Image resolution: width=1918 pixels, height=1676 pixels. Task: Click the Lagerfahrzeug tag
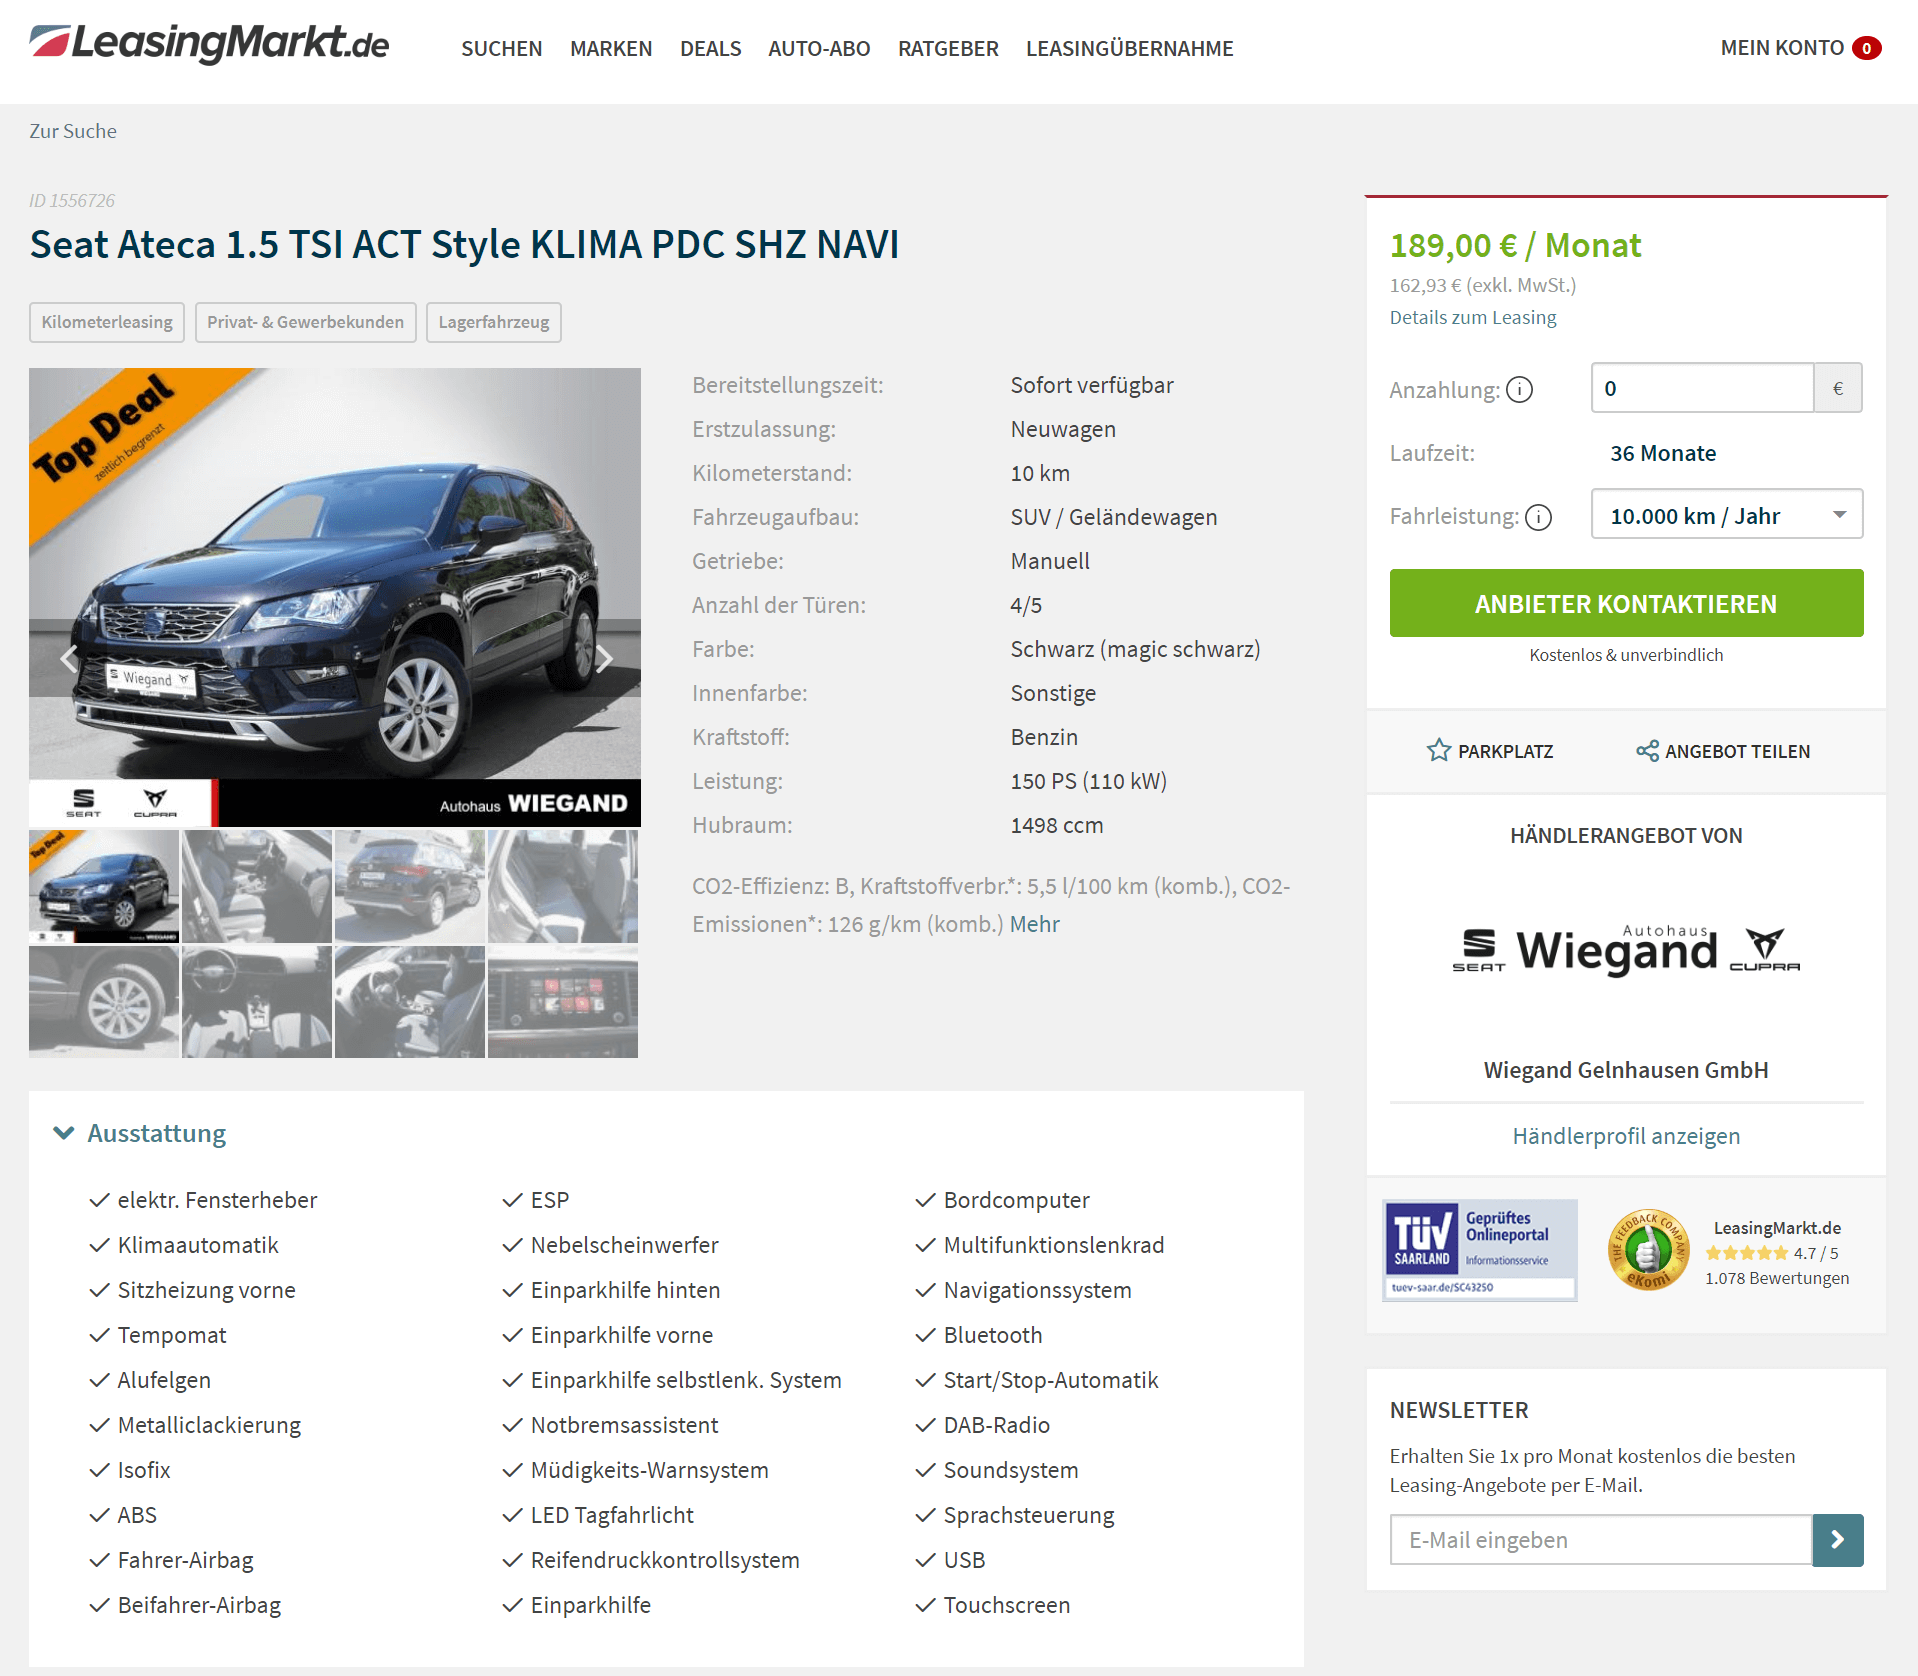pyautogui.click(x=494, y=322)
